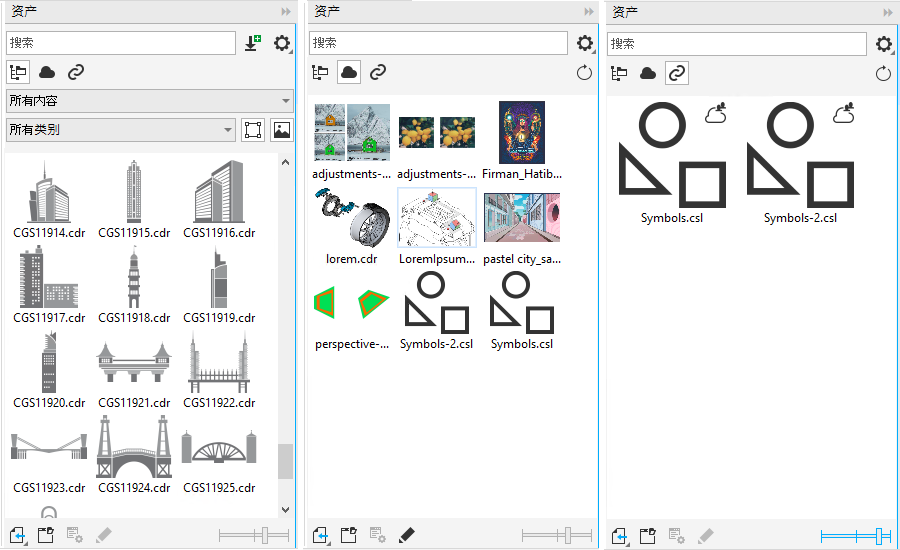The image size is (900, 550).
Task: Adjust the thumbnail size slider in the right panel
Action: click(880, 536)
